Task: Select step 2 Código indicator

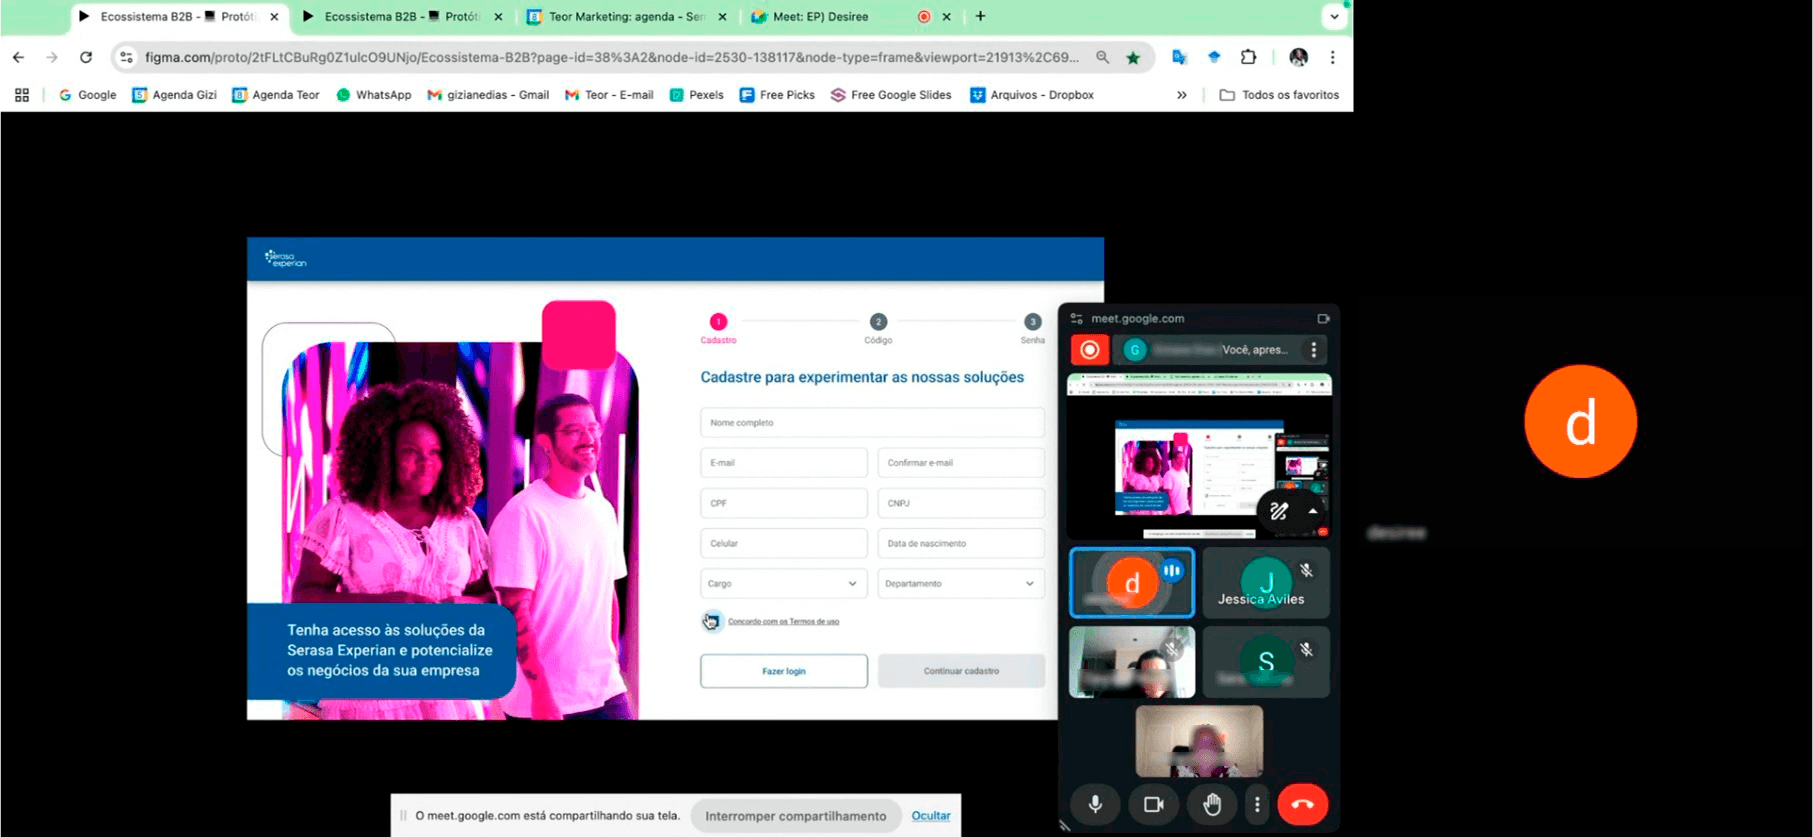Action: coord(878,322)
